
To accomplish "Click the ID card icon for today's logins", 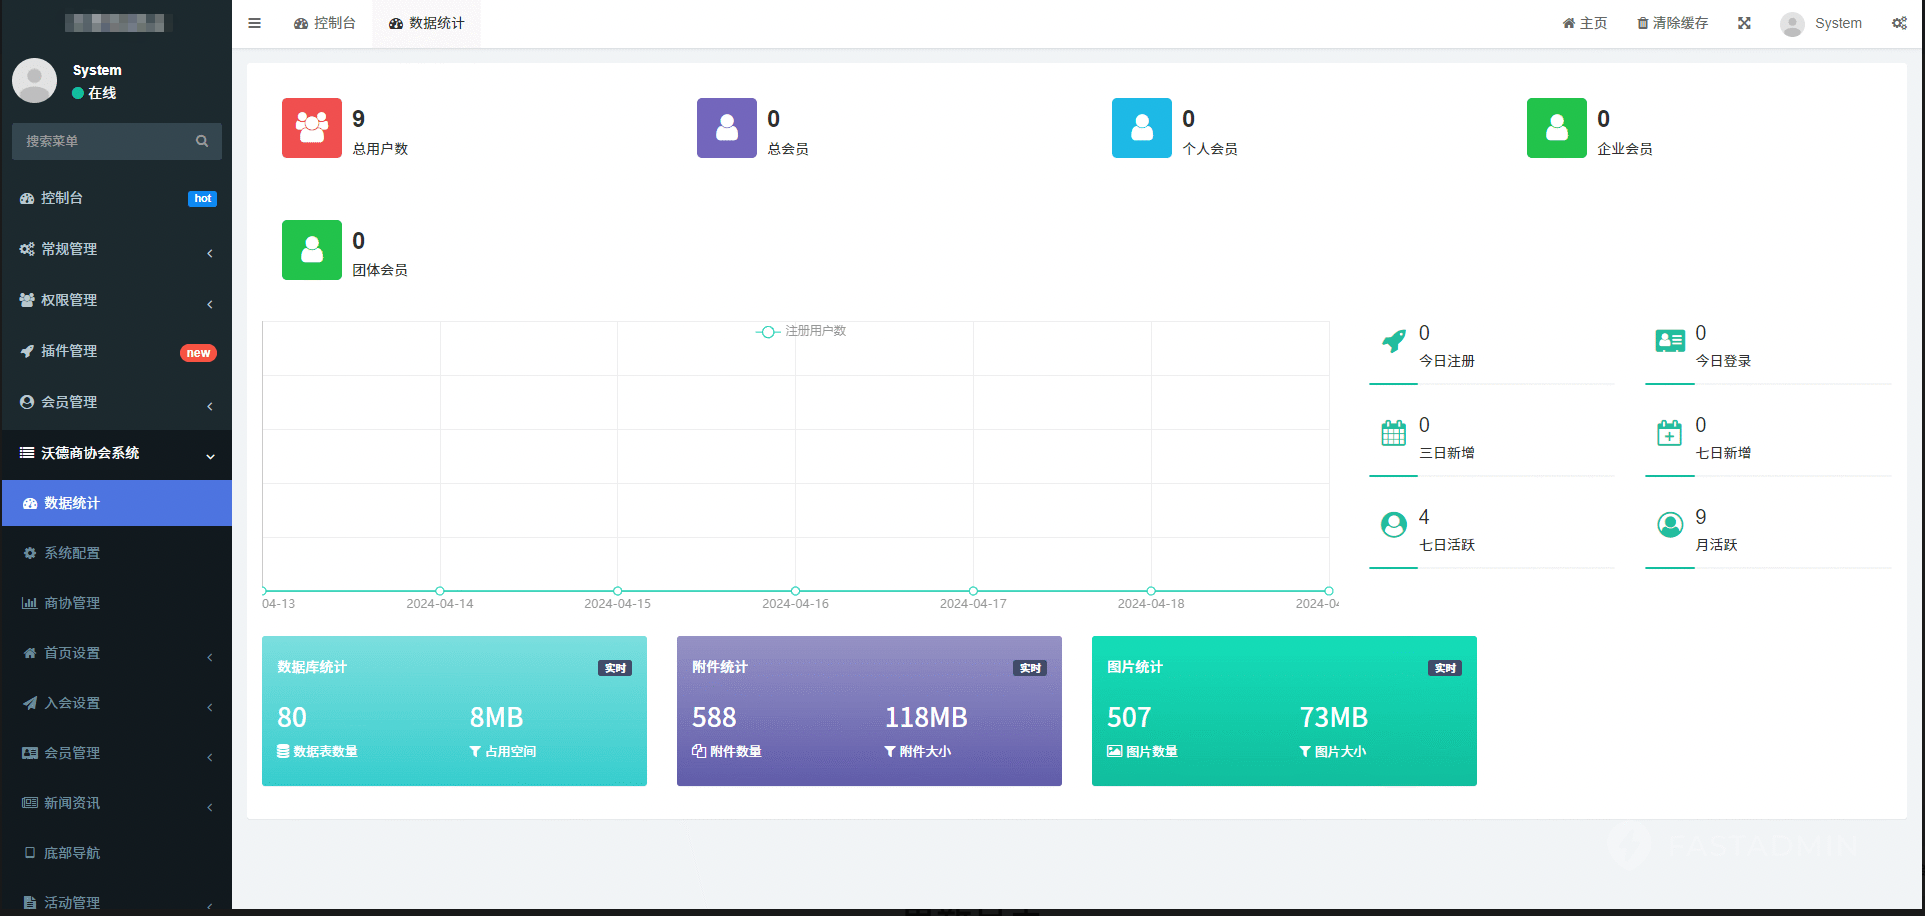I will [x=1669, y=342].
